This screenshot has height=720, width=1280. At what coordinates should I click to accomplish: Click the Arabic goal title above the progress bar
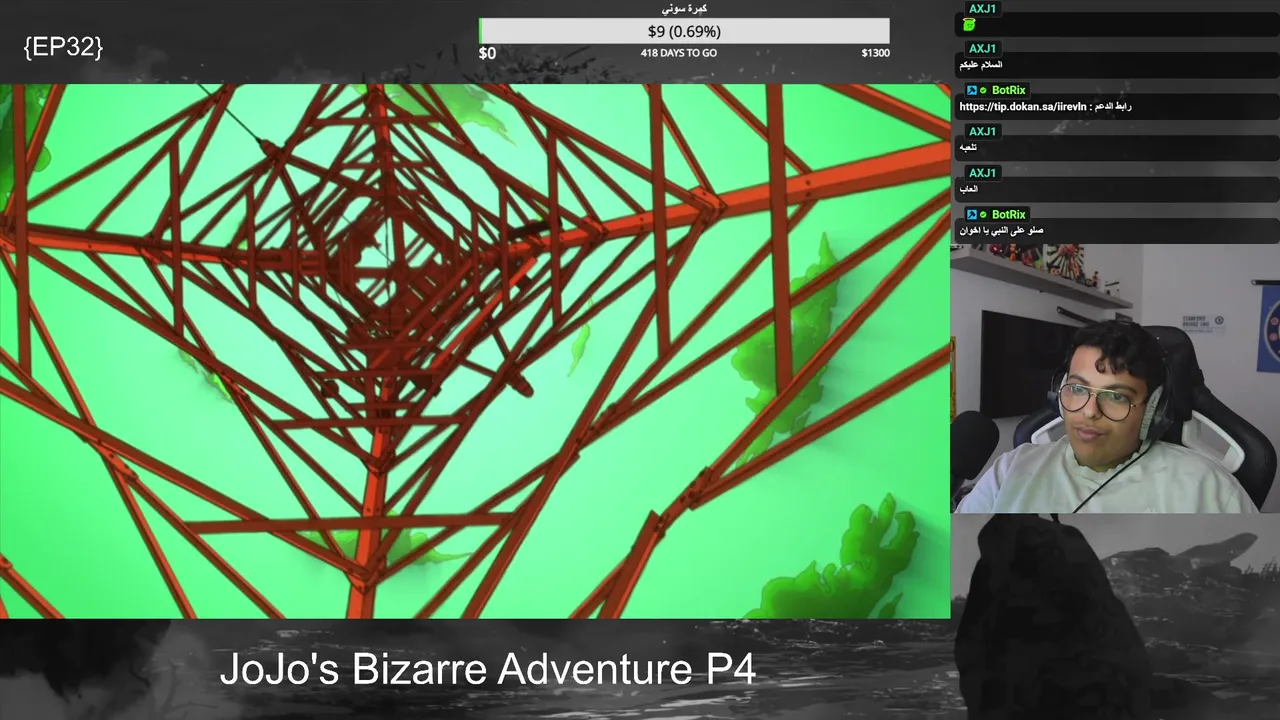[x=685, y=8]
